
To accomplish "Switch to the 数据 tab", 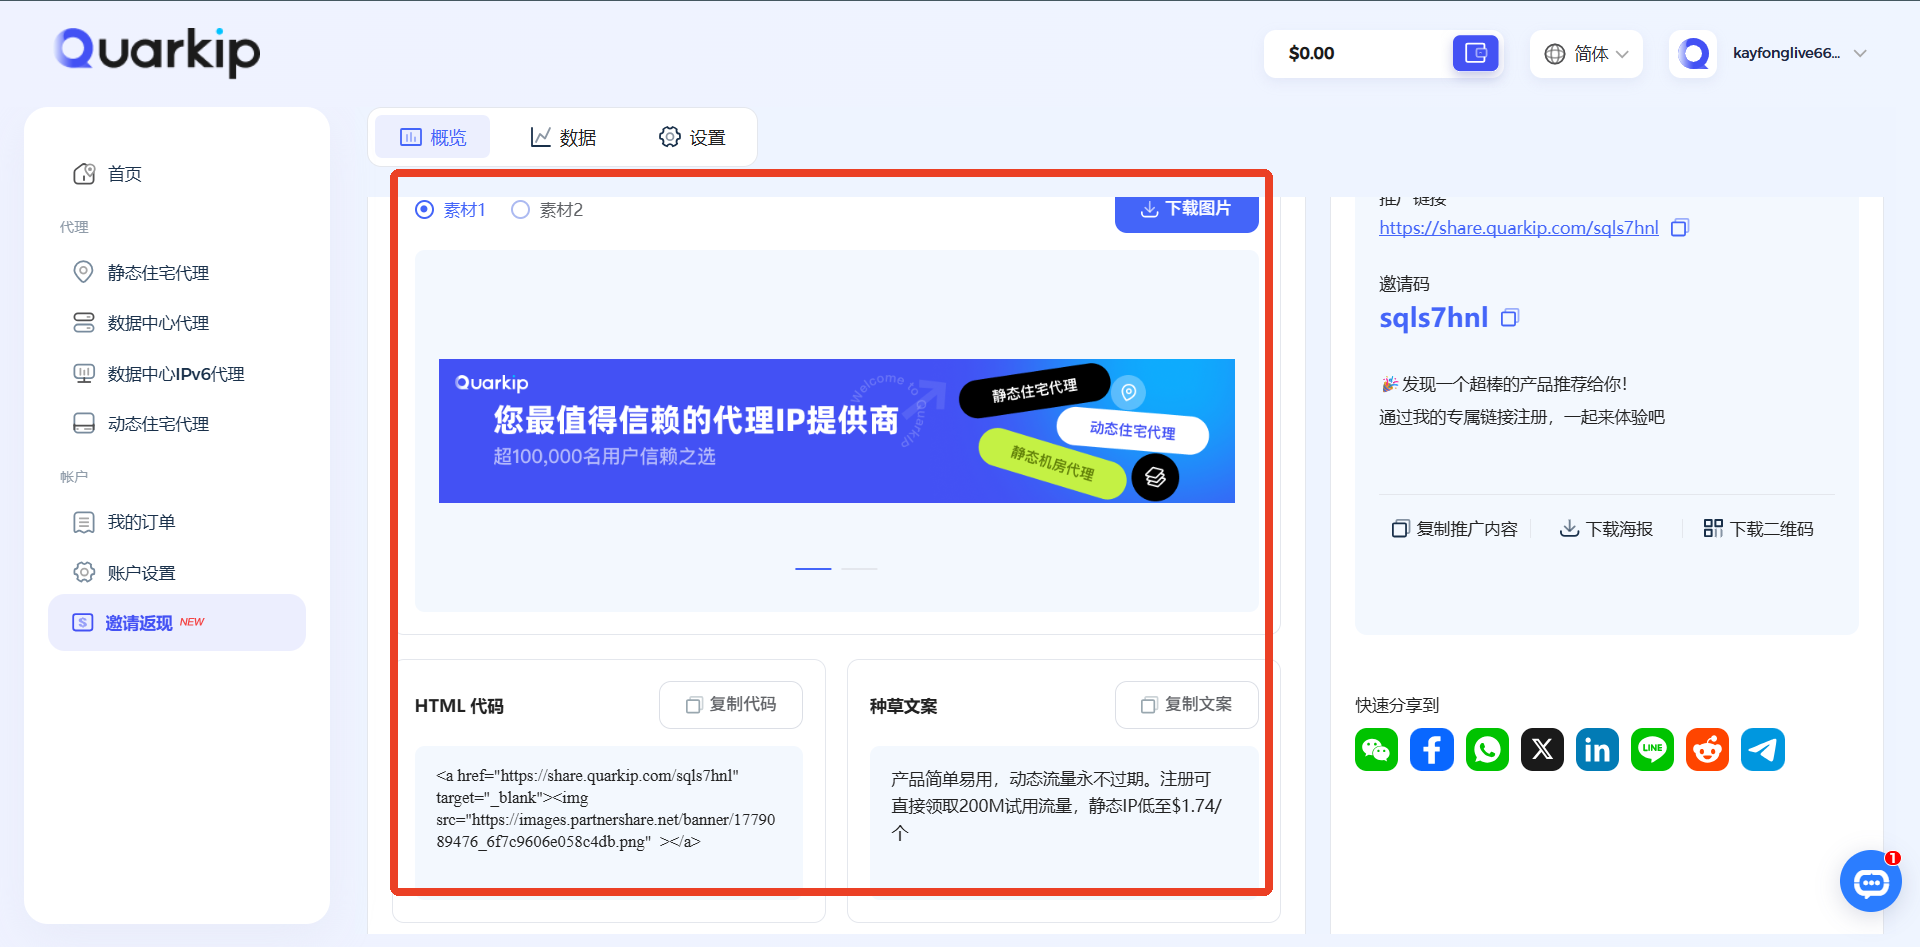I will (x=563, y=137).
